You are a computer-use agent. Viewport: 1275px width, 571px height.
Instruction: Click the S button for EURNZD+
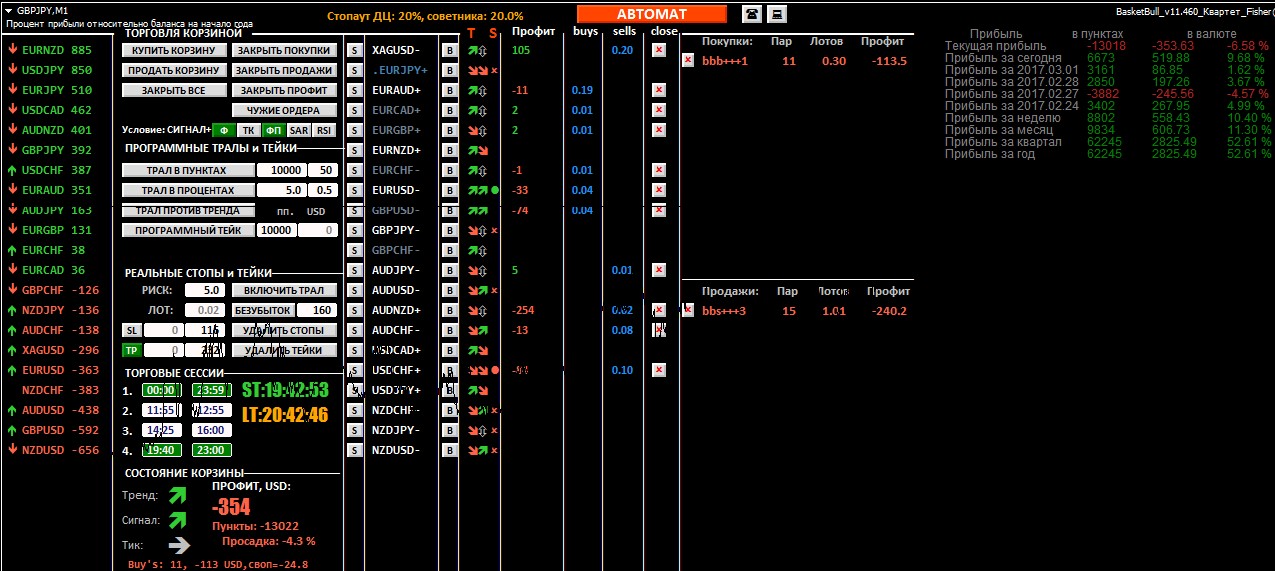354,150
